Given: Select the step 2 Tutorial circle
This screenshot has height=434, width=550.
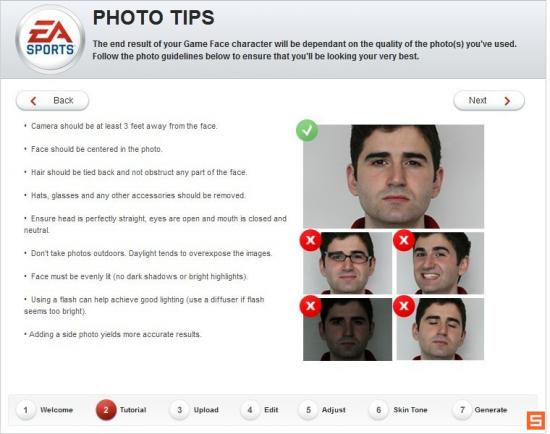Looking at the screenshot, I should [x=106, y=410].
